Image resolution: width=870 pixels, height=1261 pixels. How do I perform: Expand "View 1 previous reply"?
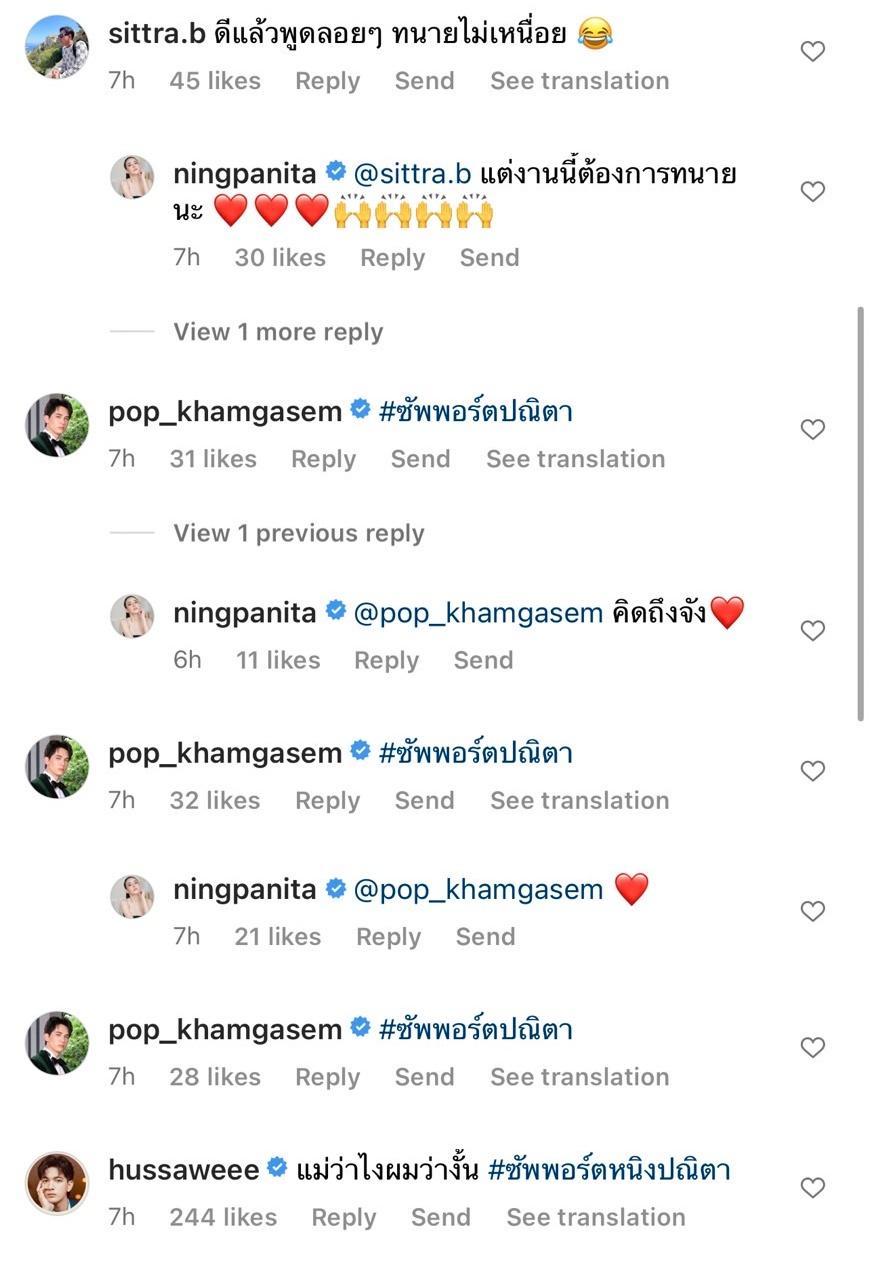(x=298, y=533)
